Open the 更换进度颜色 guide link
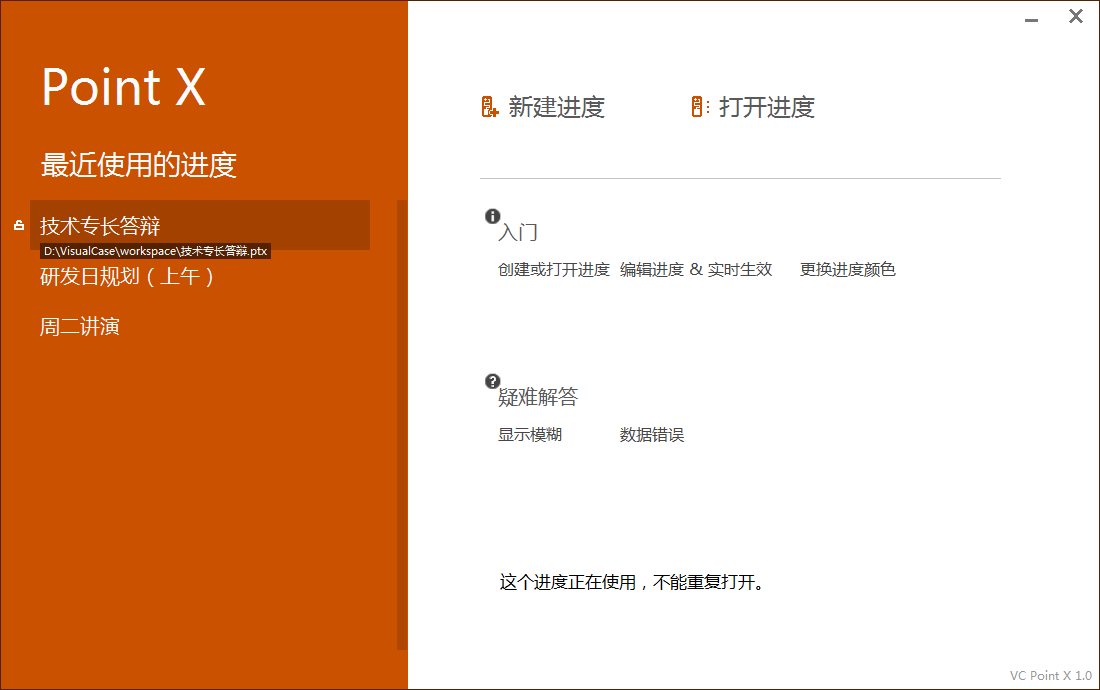The image size is (1100, 690). [847, 270]
